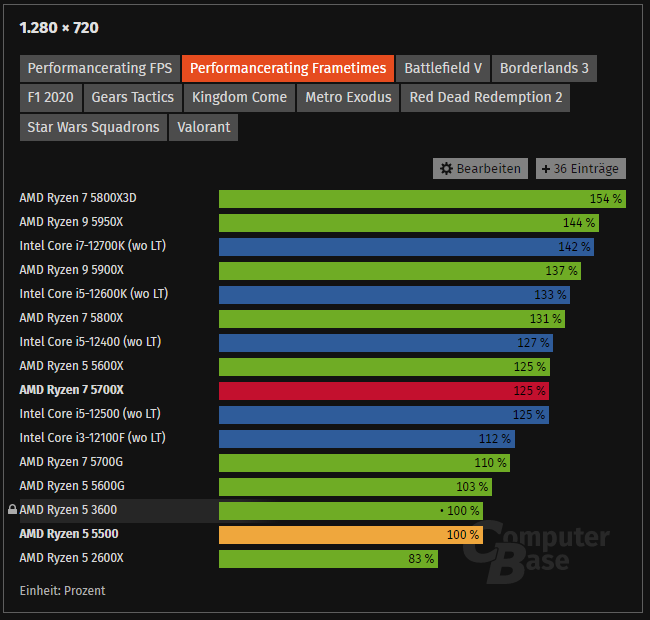650x620 pixels.
Task: Open the Gears Tactics tab
Action: click(x=133, y=98)
